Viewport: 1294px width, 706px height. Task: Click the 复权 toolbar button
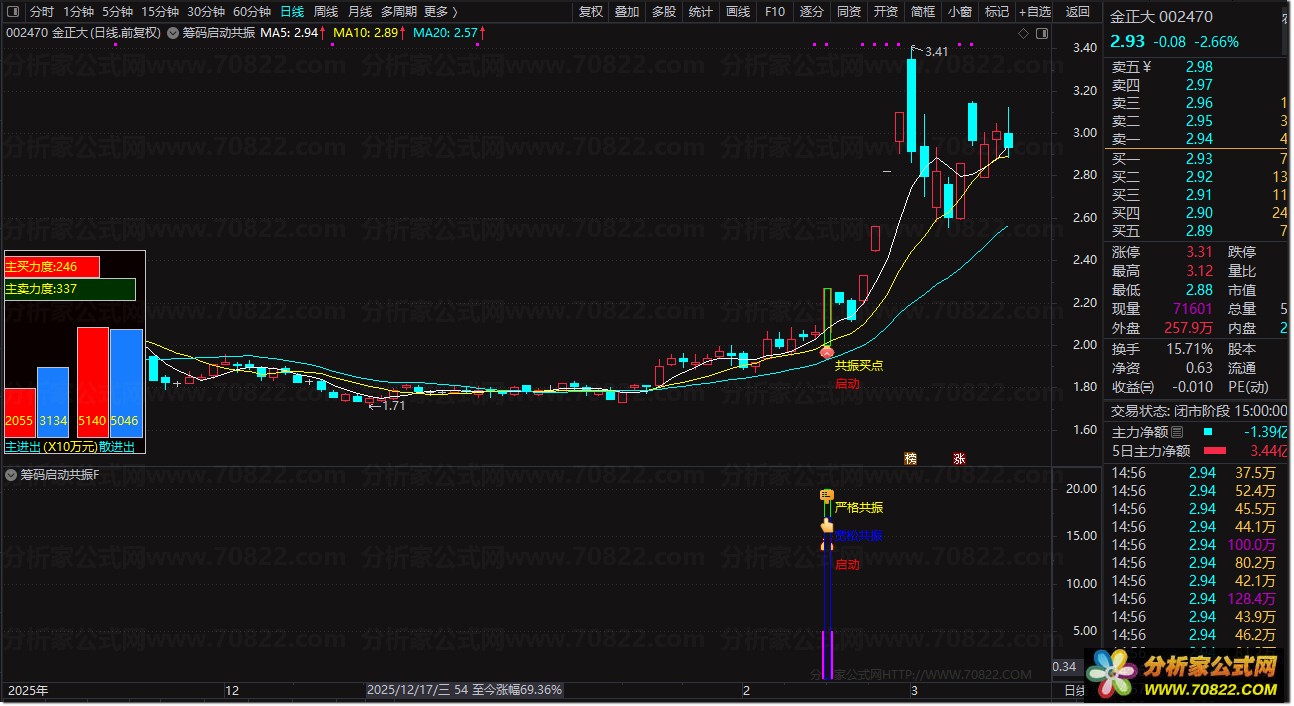(x=591, y=12)
